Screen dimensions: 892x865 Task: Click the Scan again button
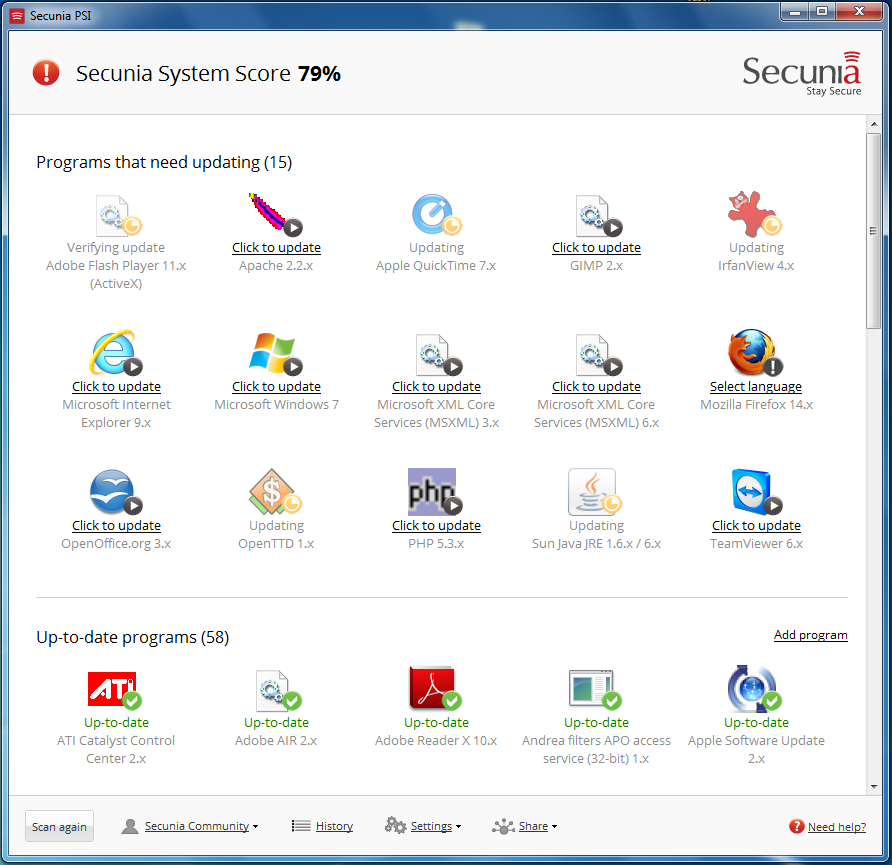pyautogui.click(x=59, y=826)
